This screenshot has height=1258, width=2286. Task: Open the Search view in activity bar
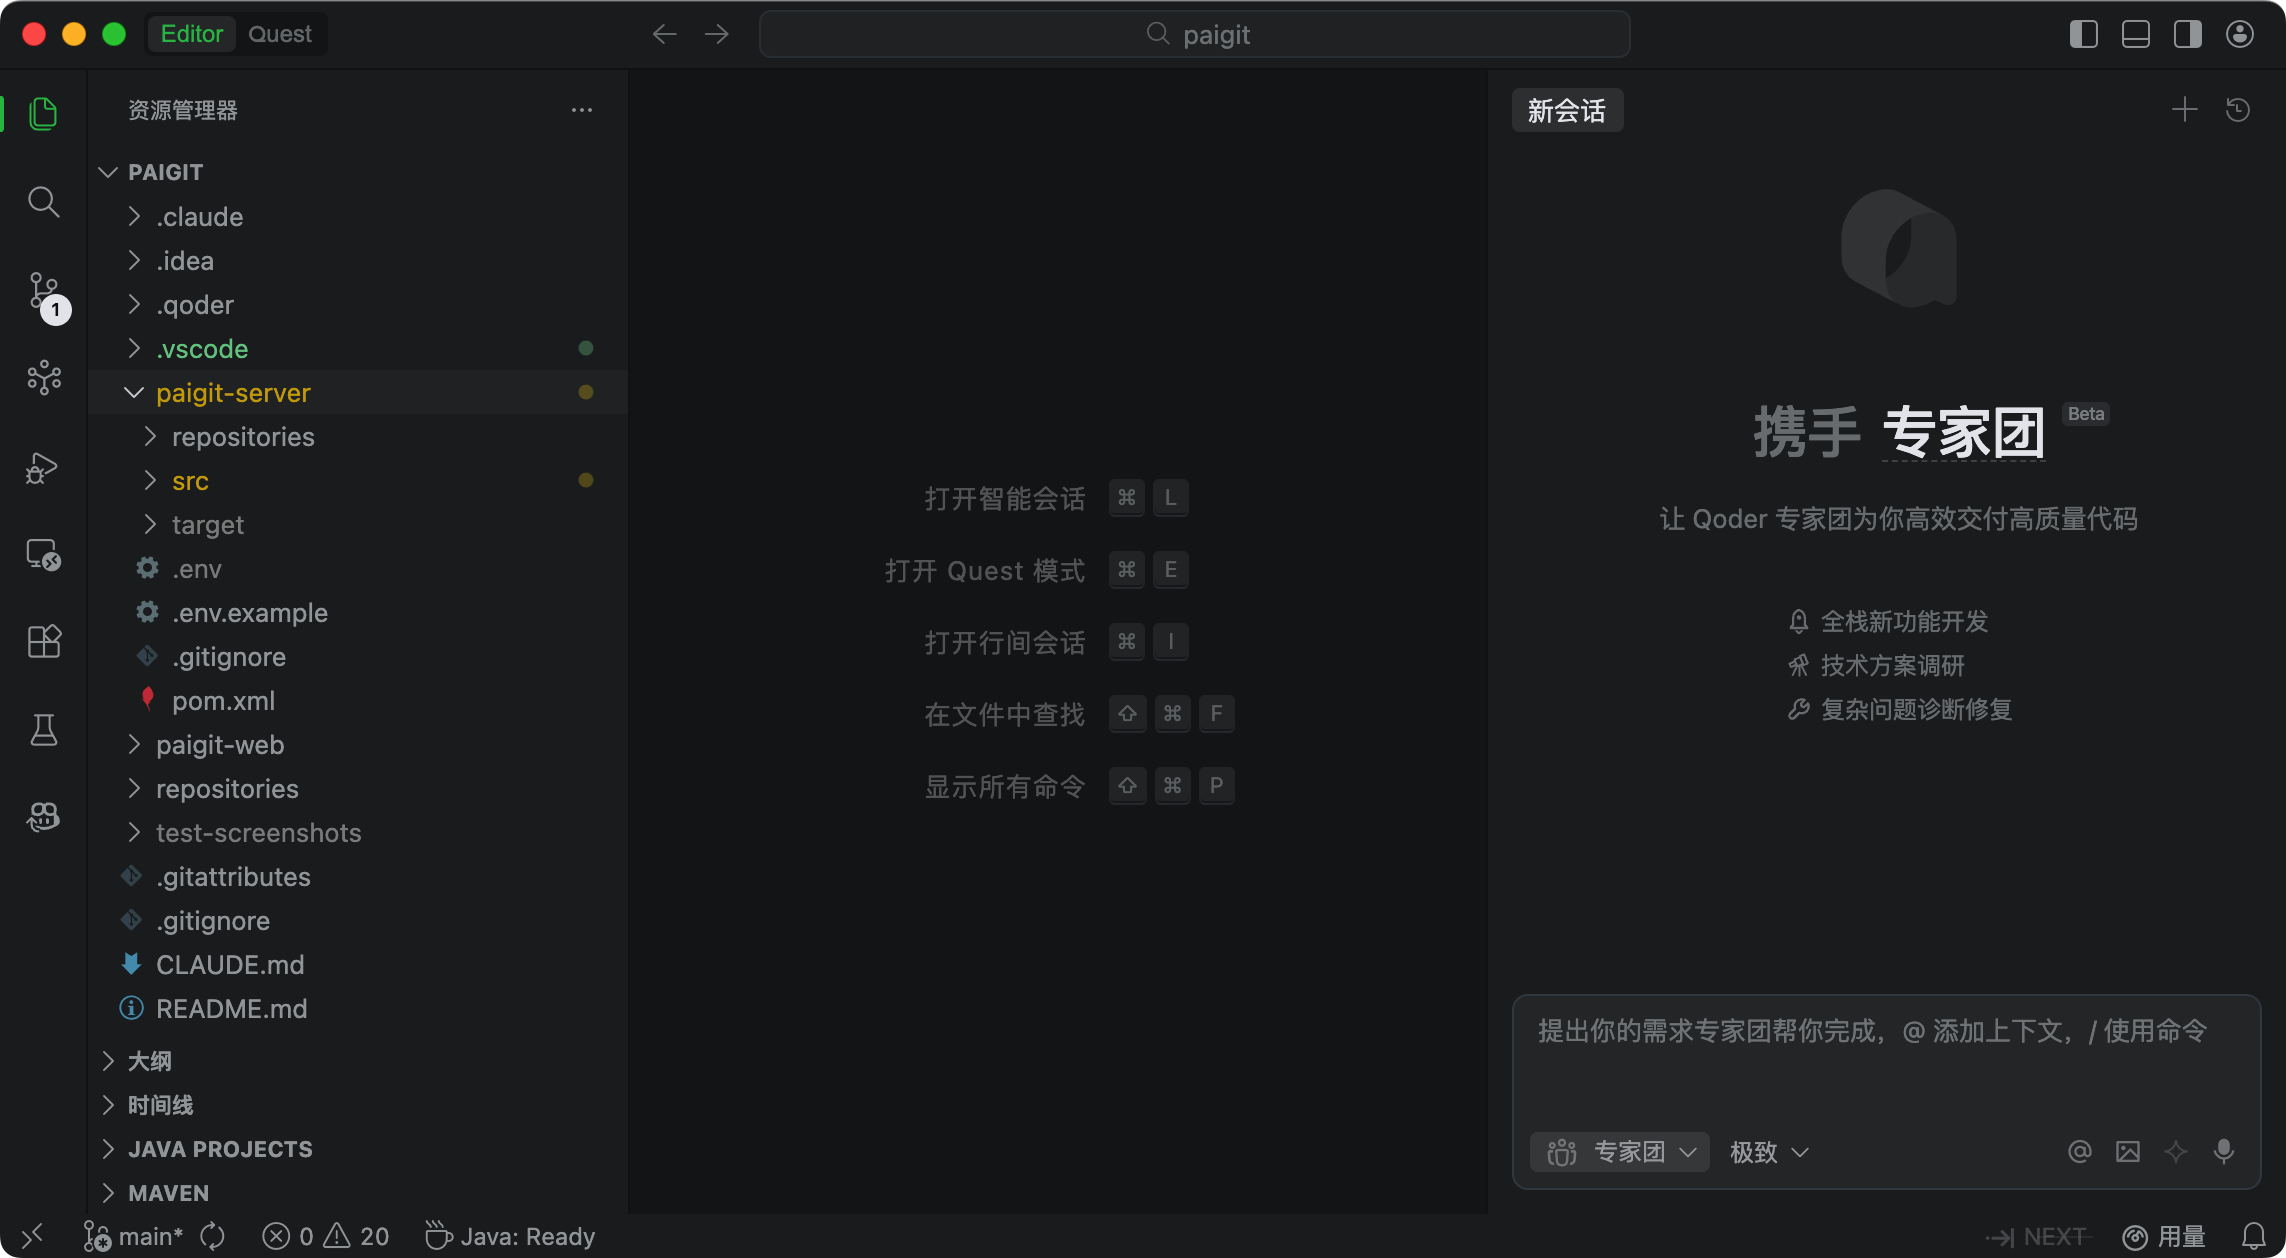pos(43,202)
